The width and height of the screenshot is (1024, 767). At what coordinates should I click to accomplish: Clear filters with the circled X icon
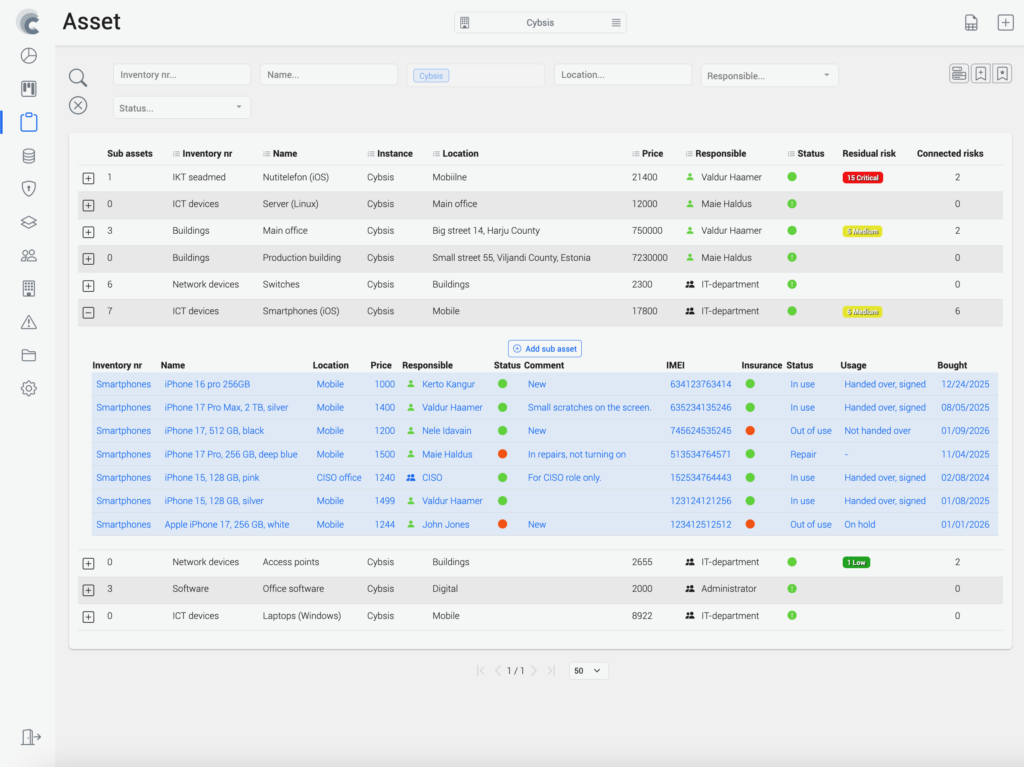tap(78, 106)
